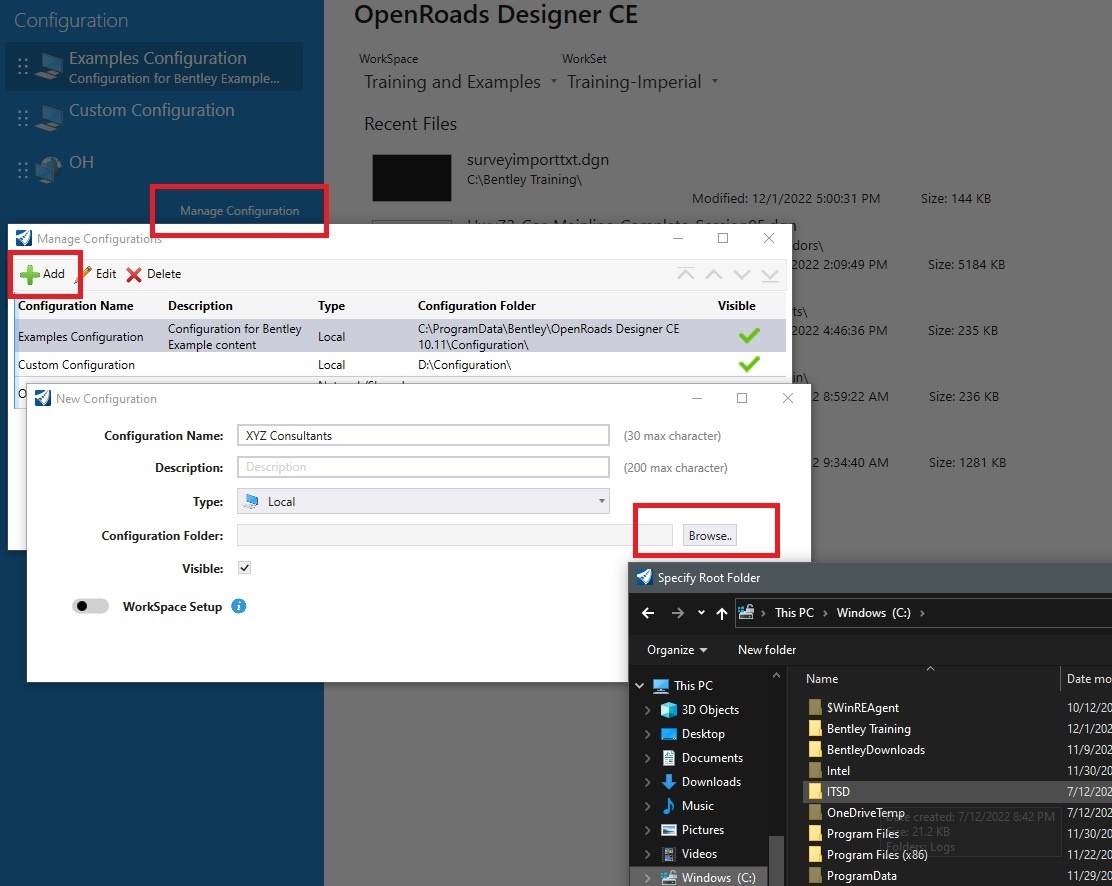The width and height of the screenshot is (1112, 886).
Task: Select the $WinREAgent folder
Action: [x=862, y=707]
